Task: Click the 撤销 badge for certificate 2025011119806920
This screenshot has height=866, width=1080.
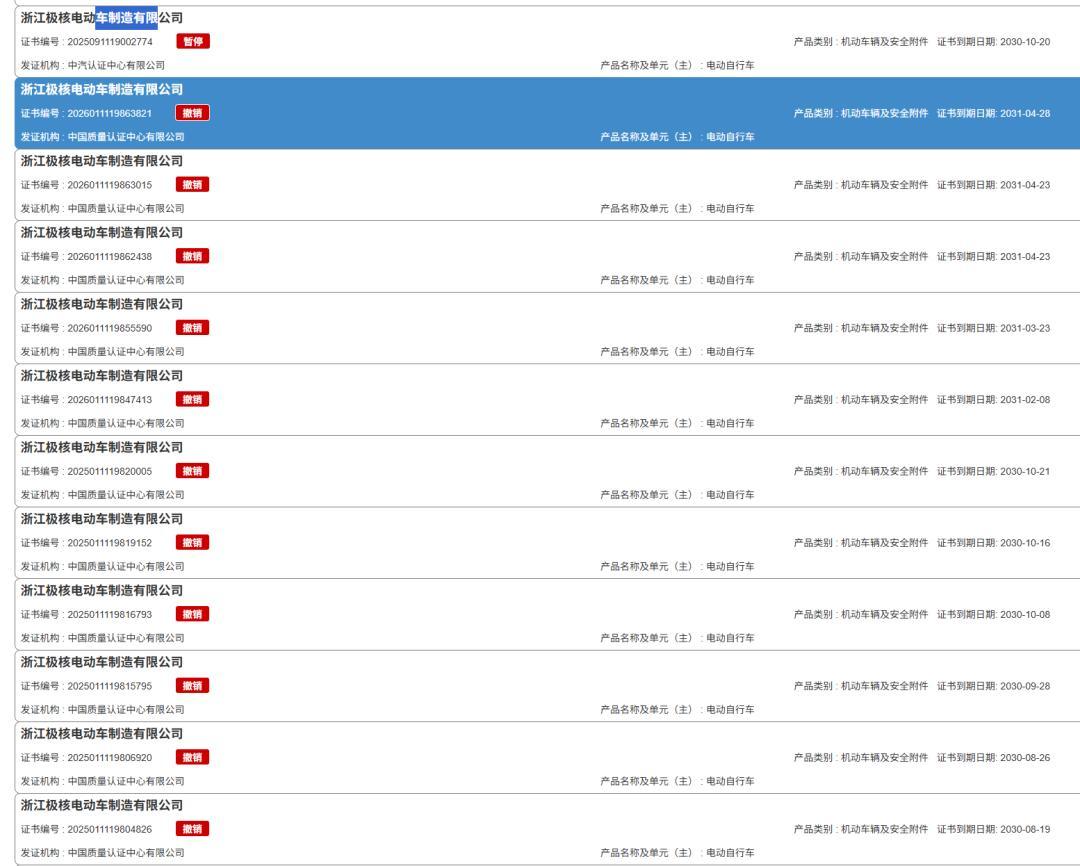Action: (192, 758)
